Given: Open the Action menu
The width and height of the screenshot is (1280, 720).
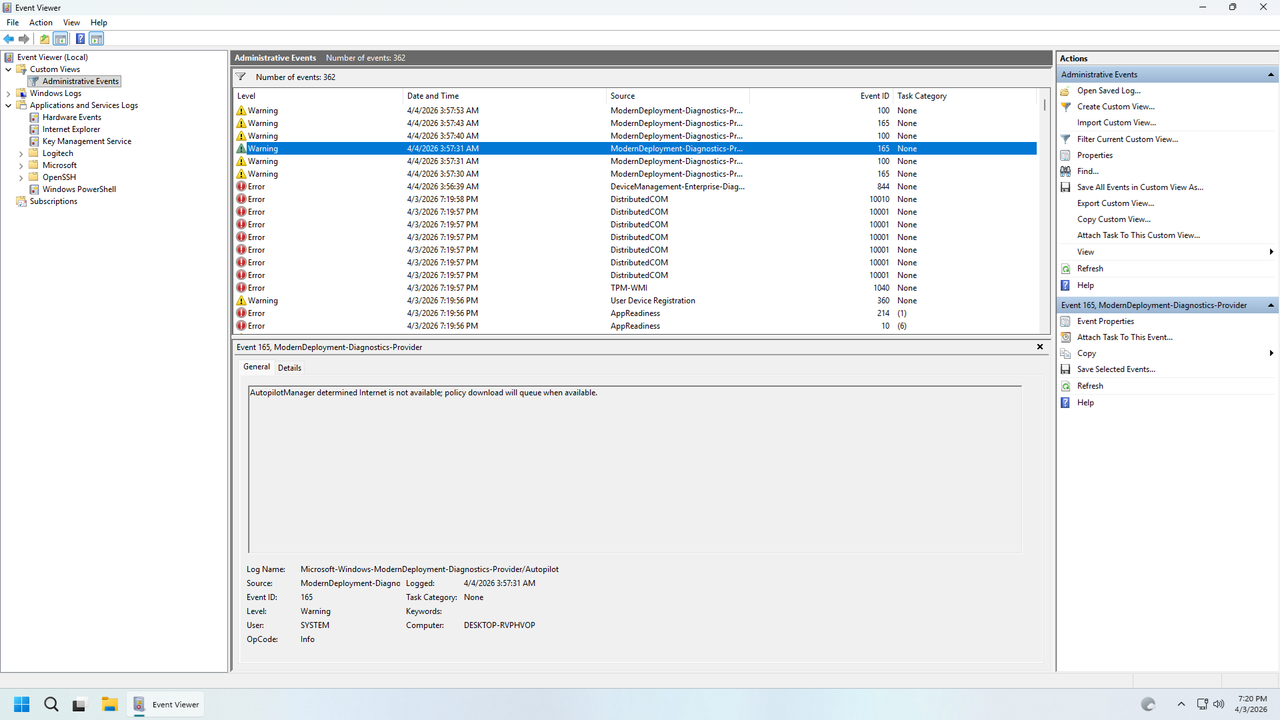Looking at the screenshot, I should (41, 22).
